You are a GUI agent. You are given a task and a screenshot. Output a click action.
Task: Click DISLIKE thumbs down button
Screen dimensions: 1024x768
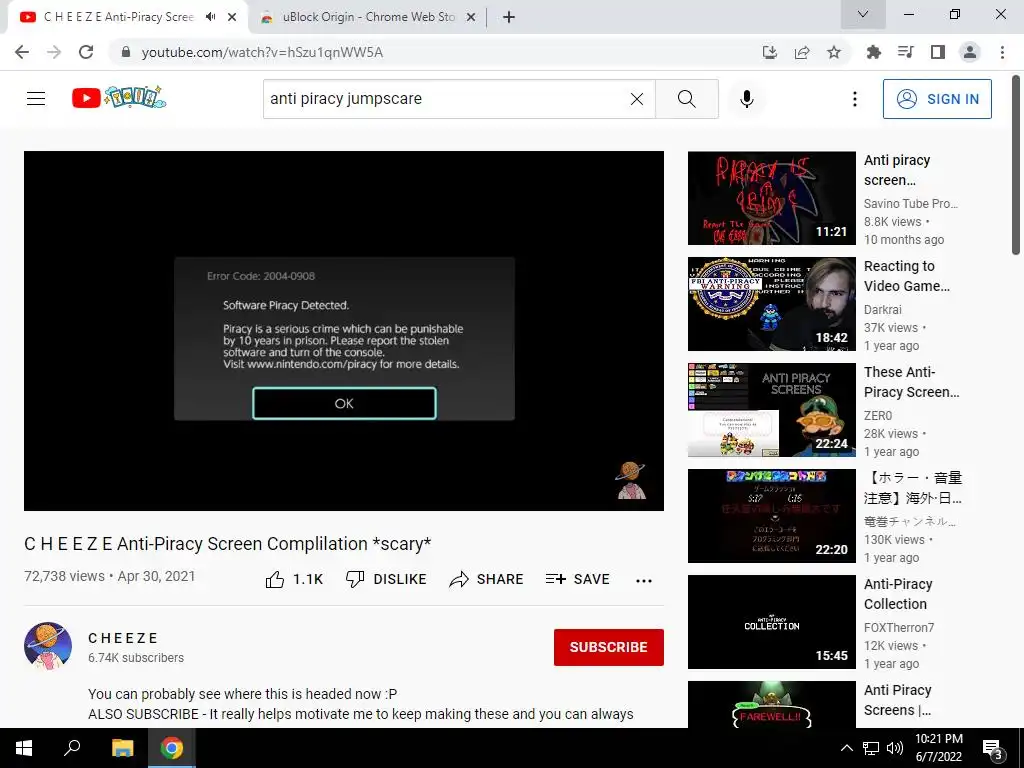coord(386,579)
